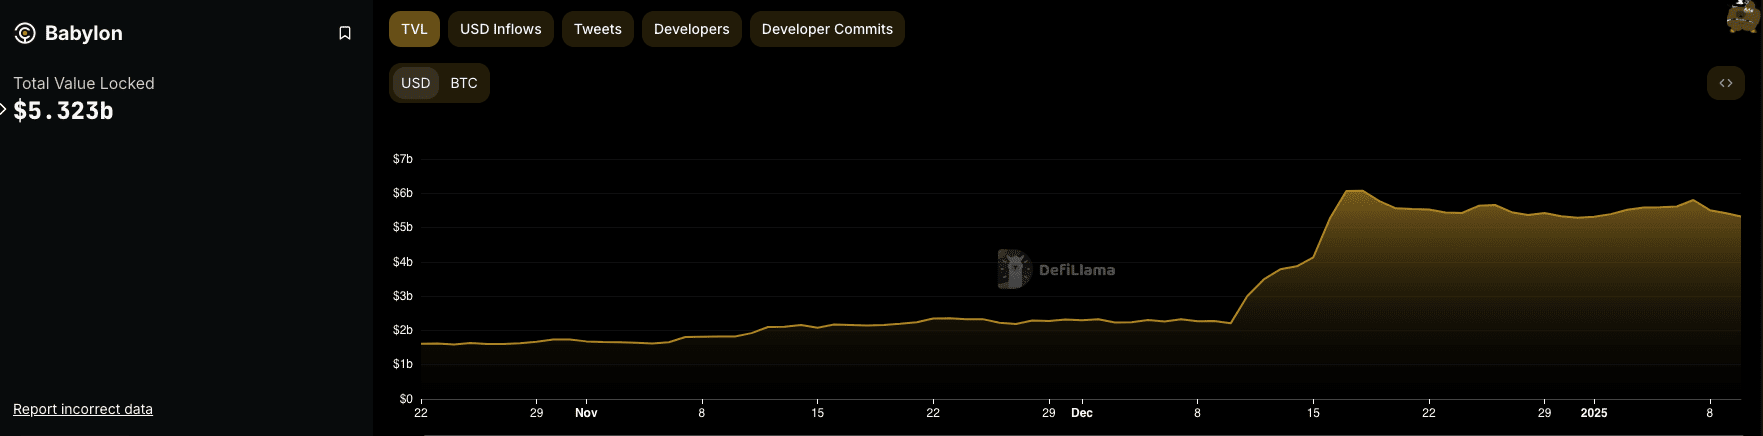
Task: Click the $4b y-axis label
Action: [x=403, y=262]
